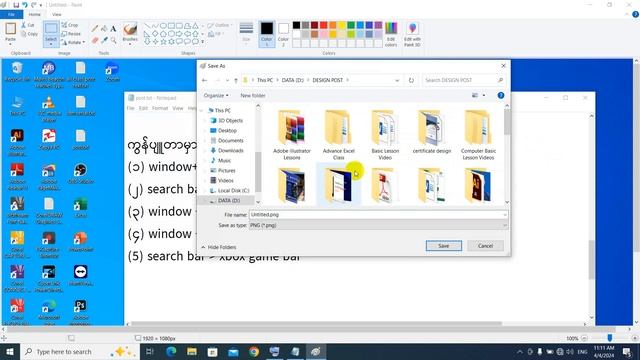Click Edit with Paint 3D icon
The height and width of the screenshot is (360, 640).
(412, 34)
